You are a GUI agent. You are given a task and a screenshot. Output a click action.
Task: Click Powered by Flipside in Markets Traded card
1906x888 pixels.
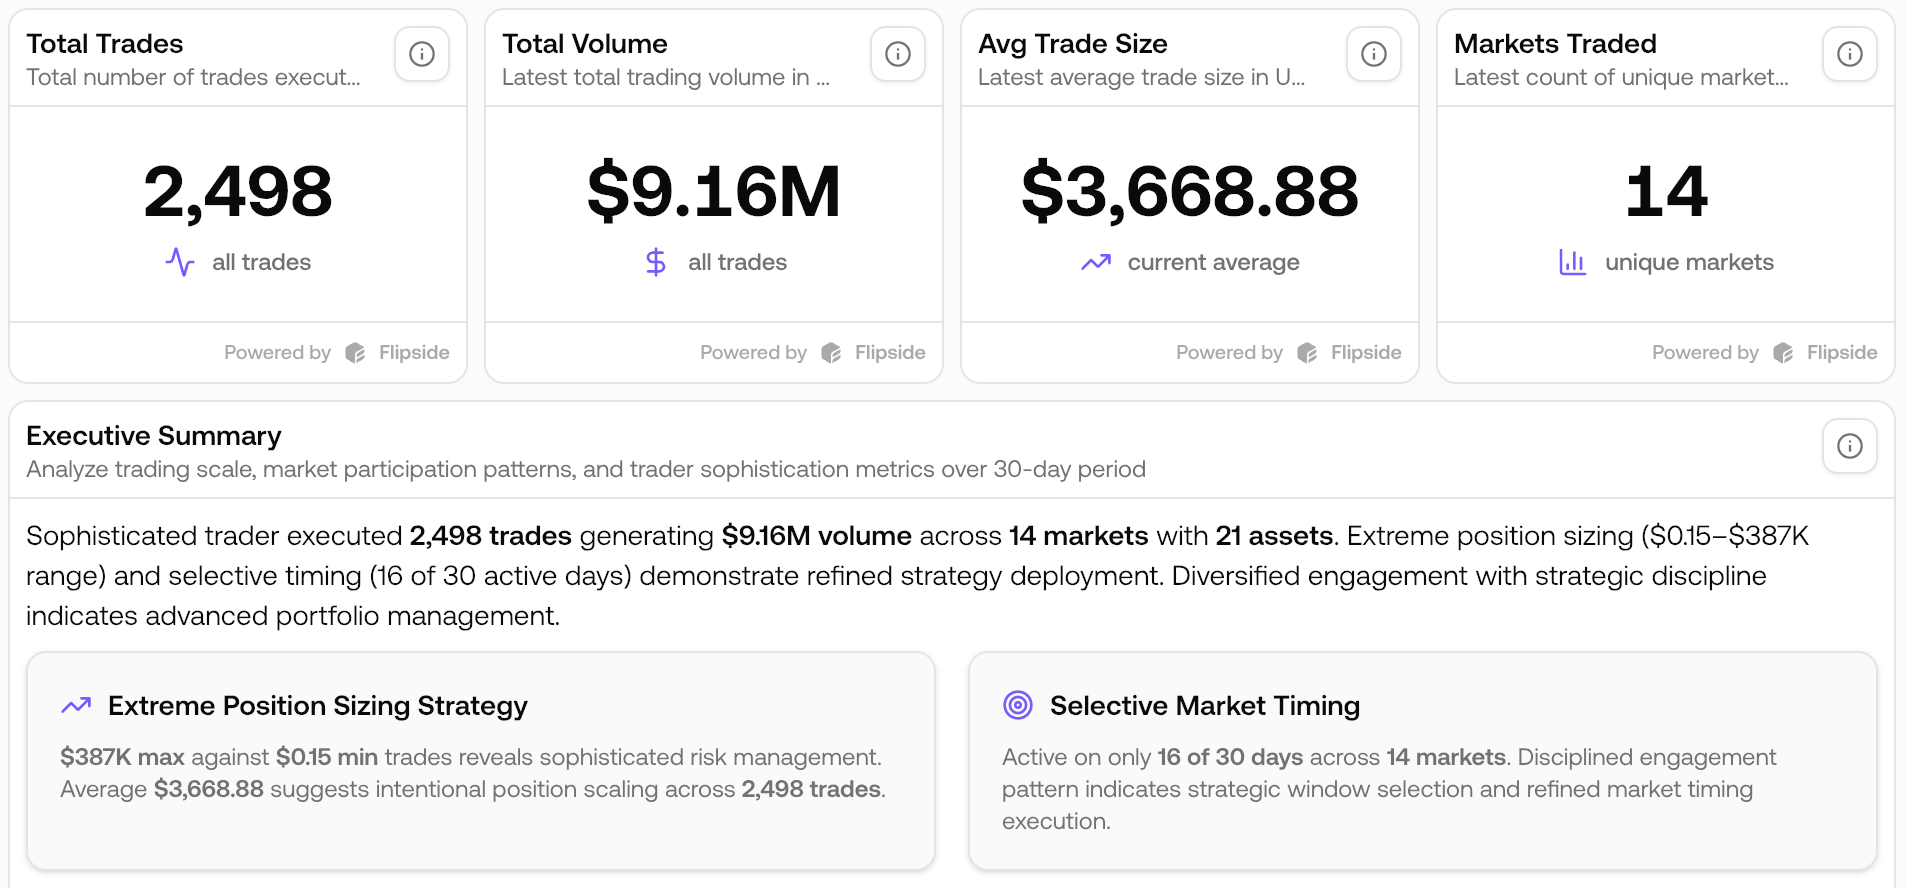pyautogui.click(x=1764, y=352)
